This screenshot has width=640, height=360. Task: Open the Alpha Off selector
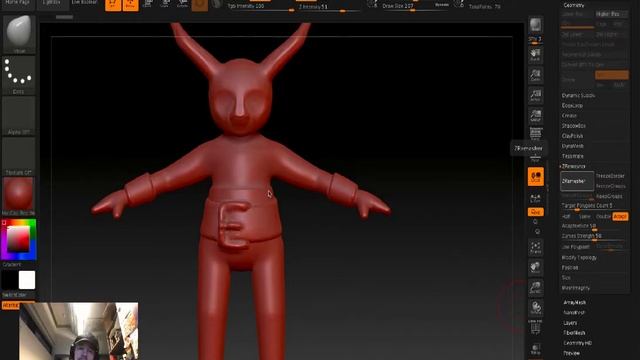19,116
